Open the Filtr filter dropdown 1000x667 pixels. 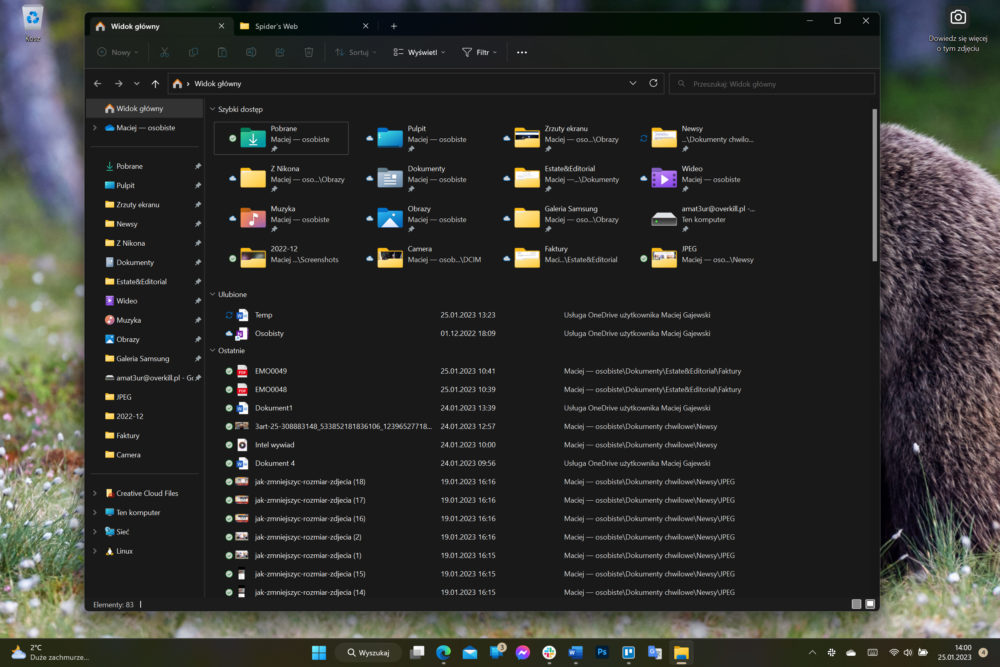point(480,52)
